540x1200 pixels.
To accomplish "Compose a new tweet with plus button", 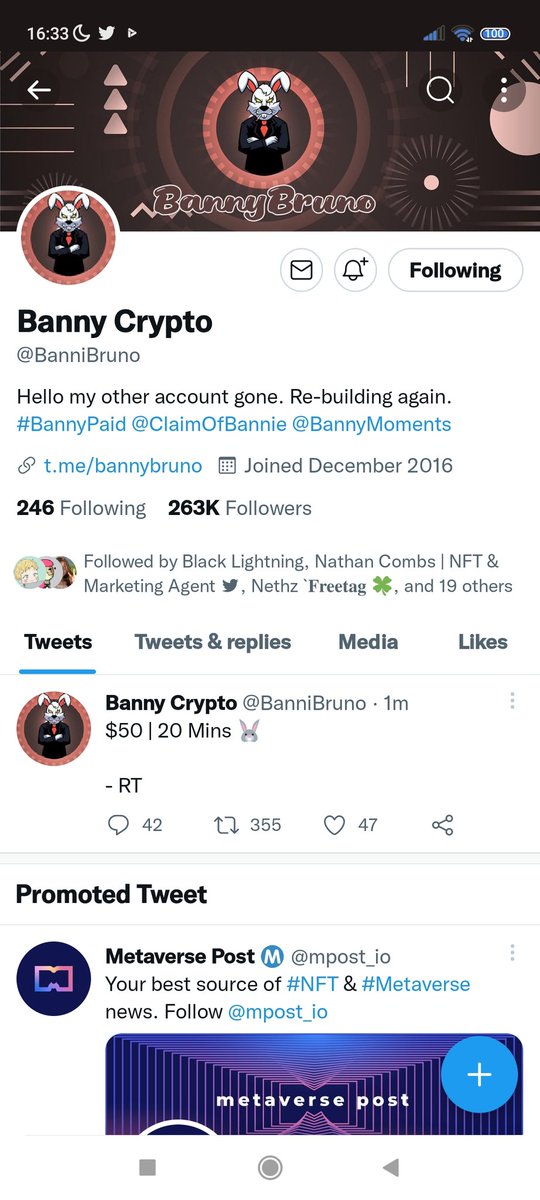I will (x=480, y=1075).
